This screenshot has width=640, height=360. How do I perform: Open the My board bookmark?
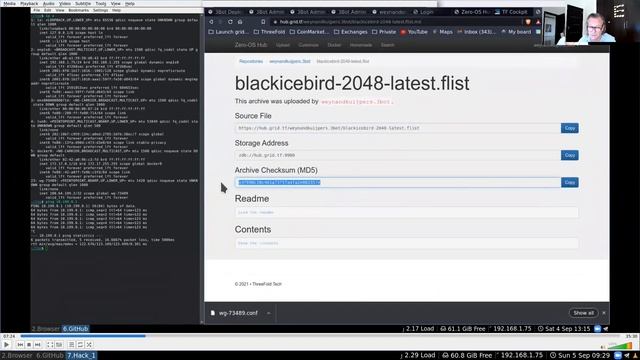click(516, 32)
